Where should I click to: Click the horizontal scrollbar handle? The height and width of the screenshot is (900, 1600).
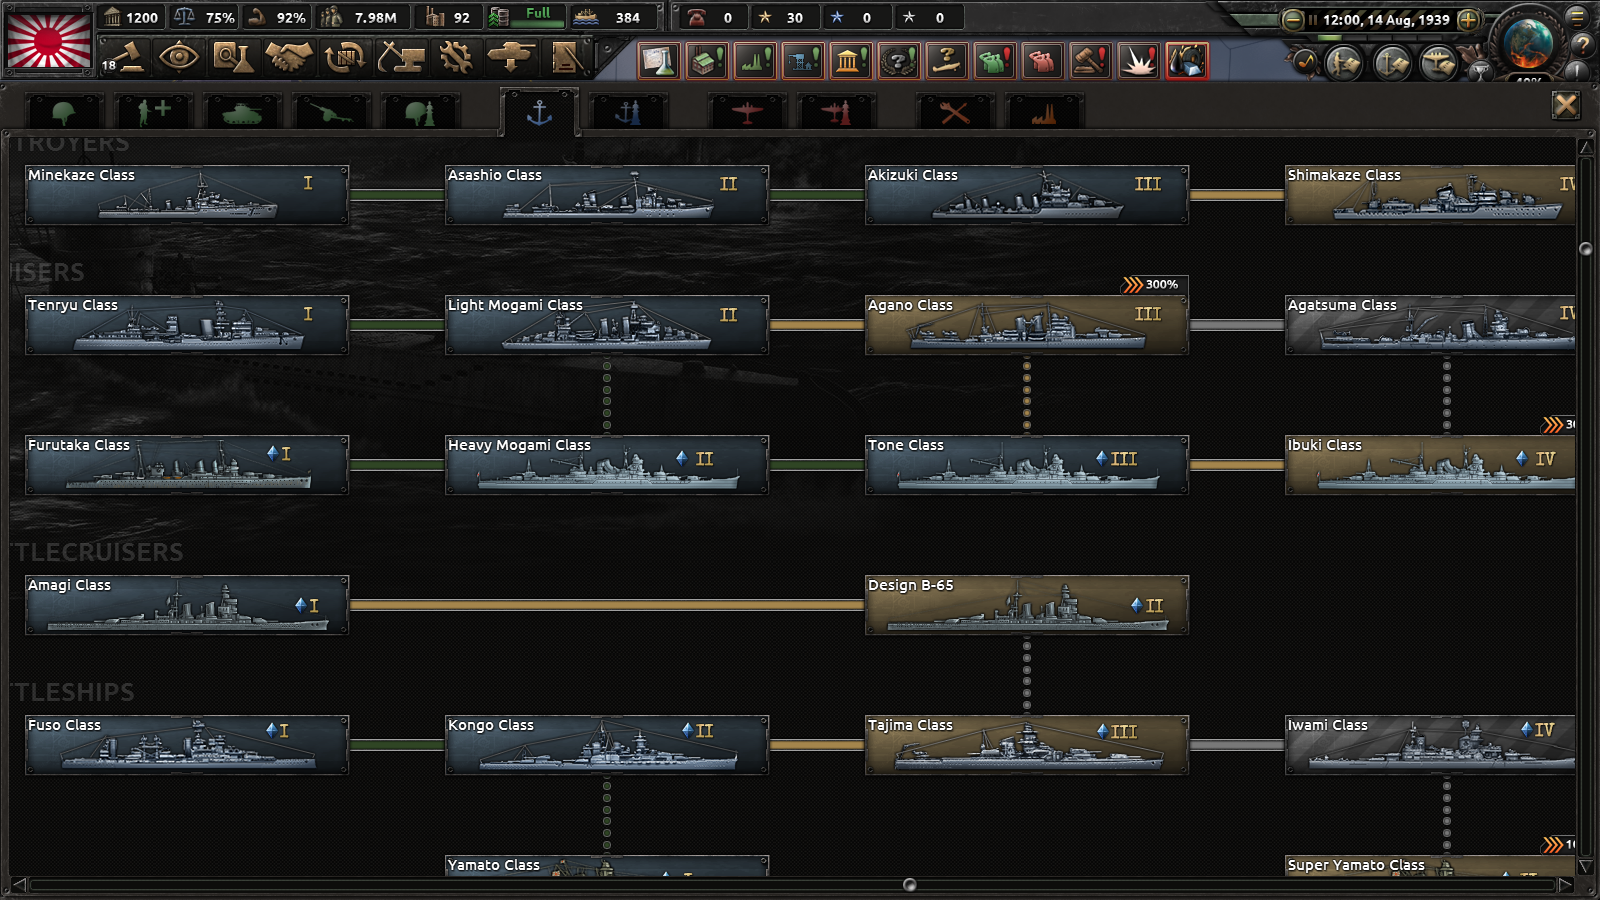coord(909,885)
